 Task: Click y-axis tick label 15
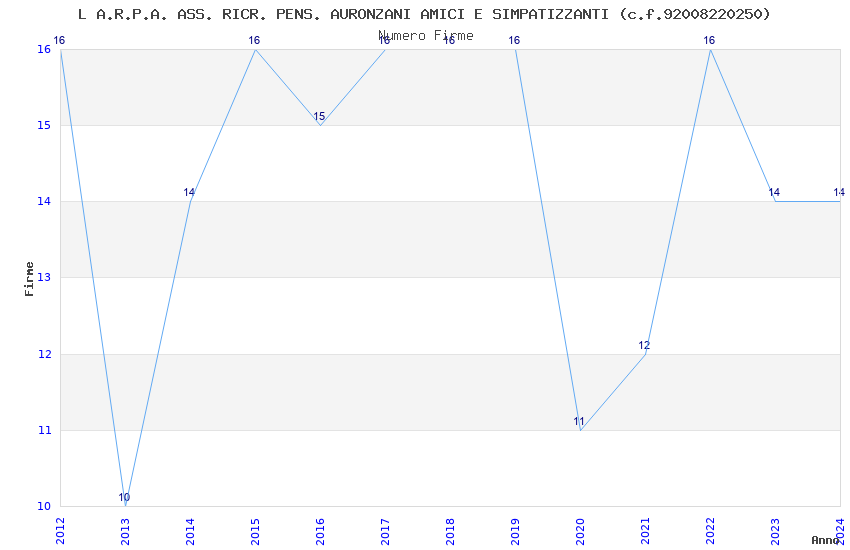[x=44, y=125]
